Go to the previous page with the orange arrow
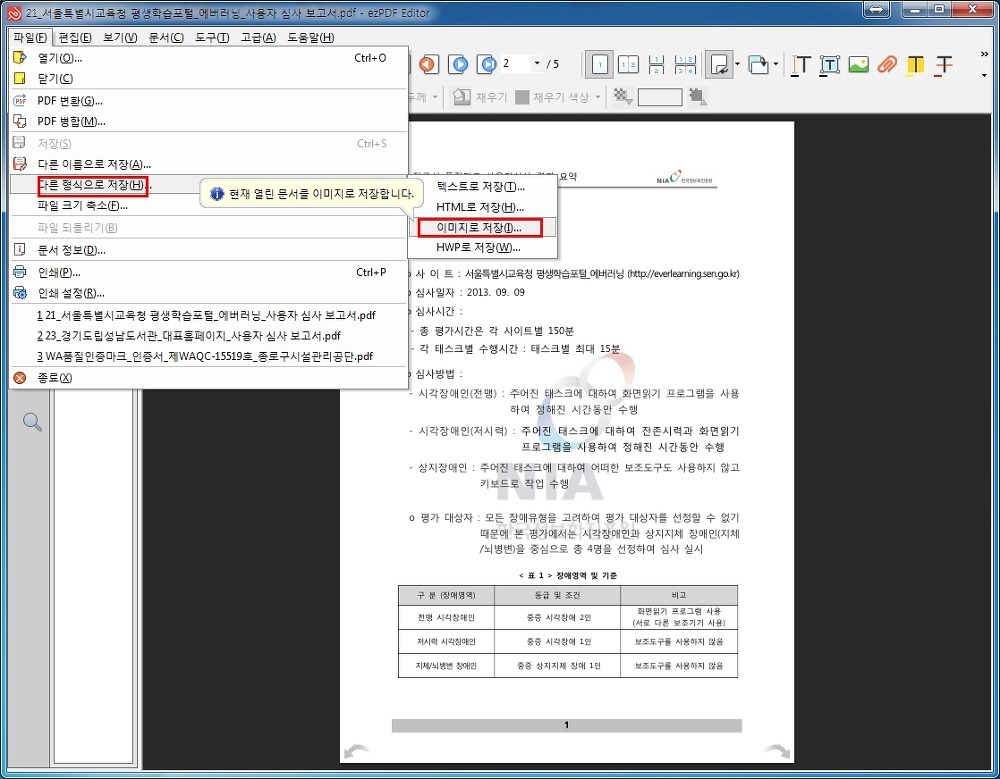 [429, 64]
